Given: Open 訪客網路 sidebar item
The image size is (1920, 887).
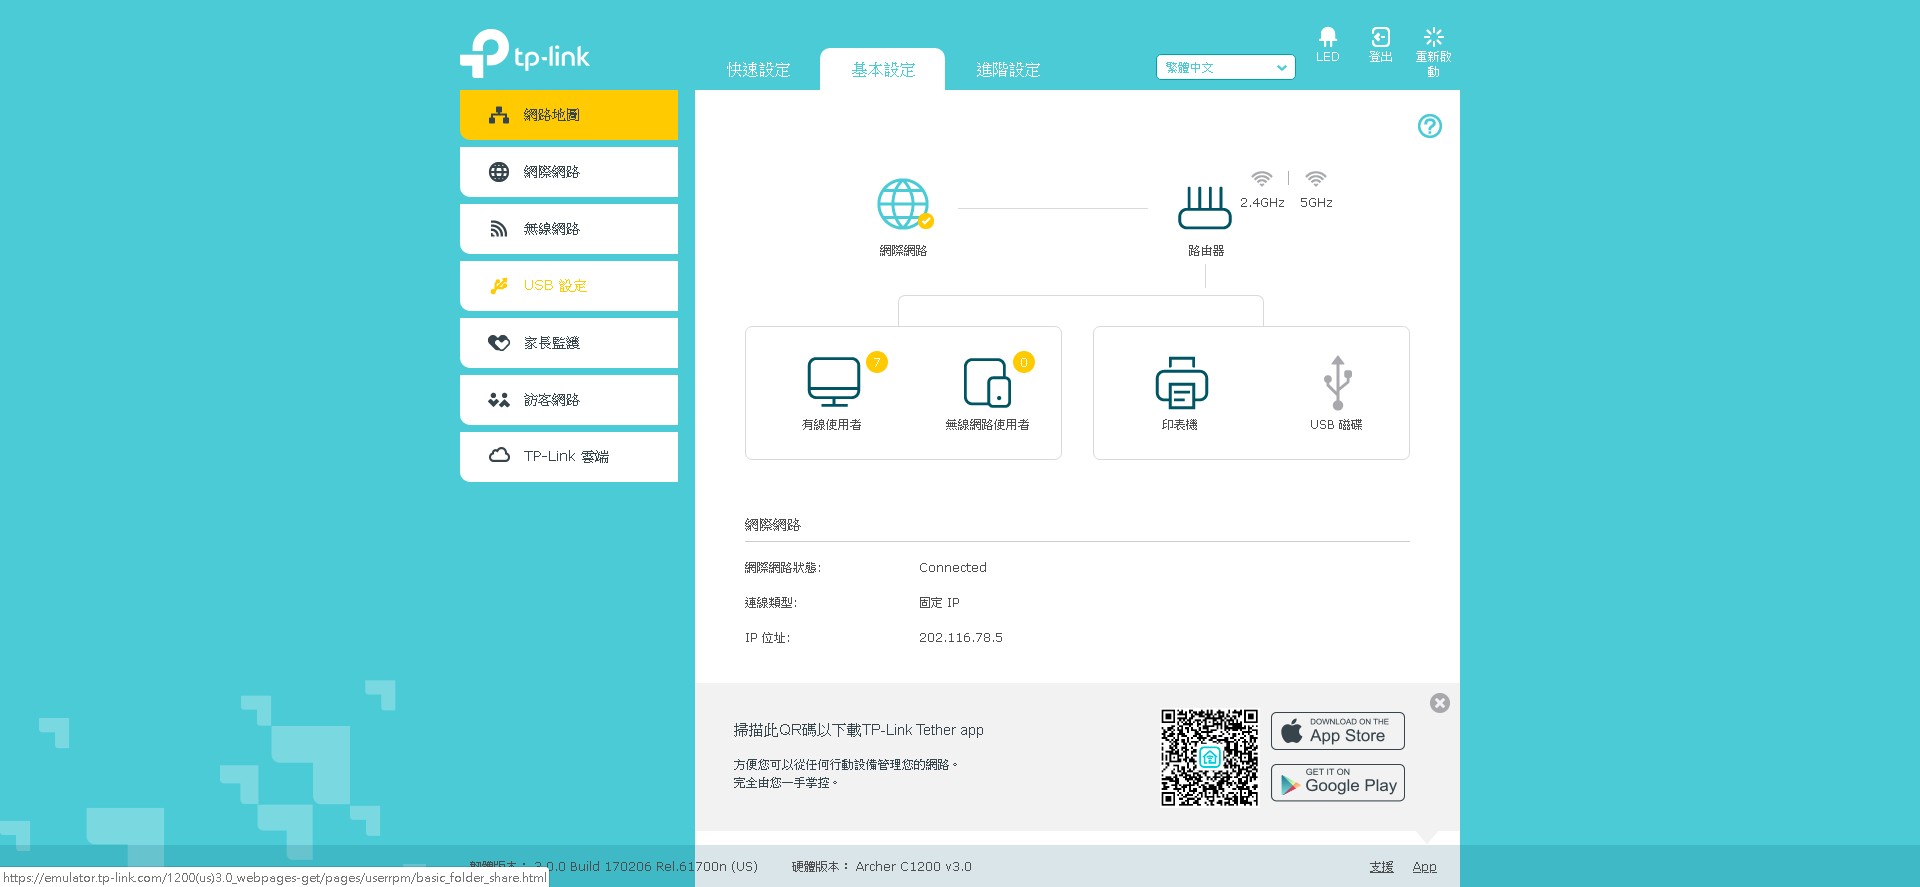Looking at the screenshot, I should coord(569,400).
